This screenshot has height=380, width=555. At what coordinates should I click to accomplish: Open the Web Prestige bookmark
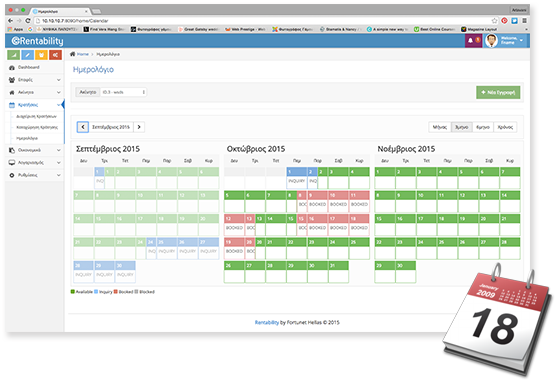coord(245,29)
